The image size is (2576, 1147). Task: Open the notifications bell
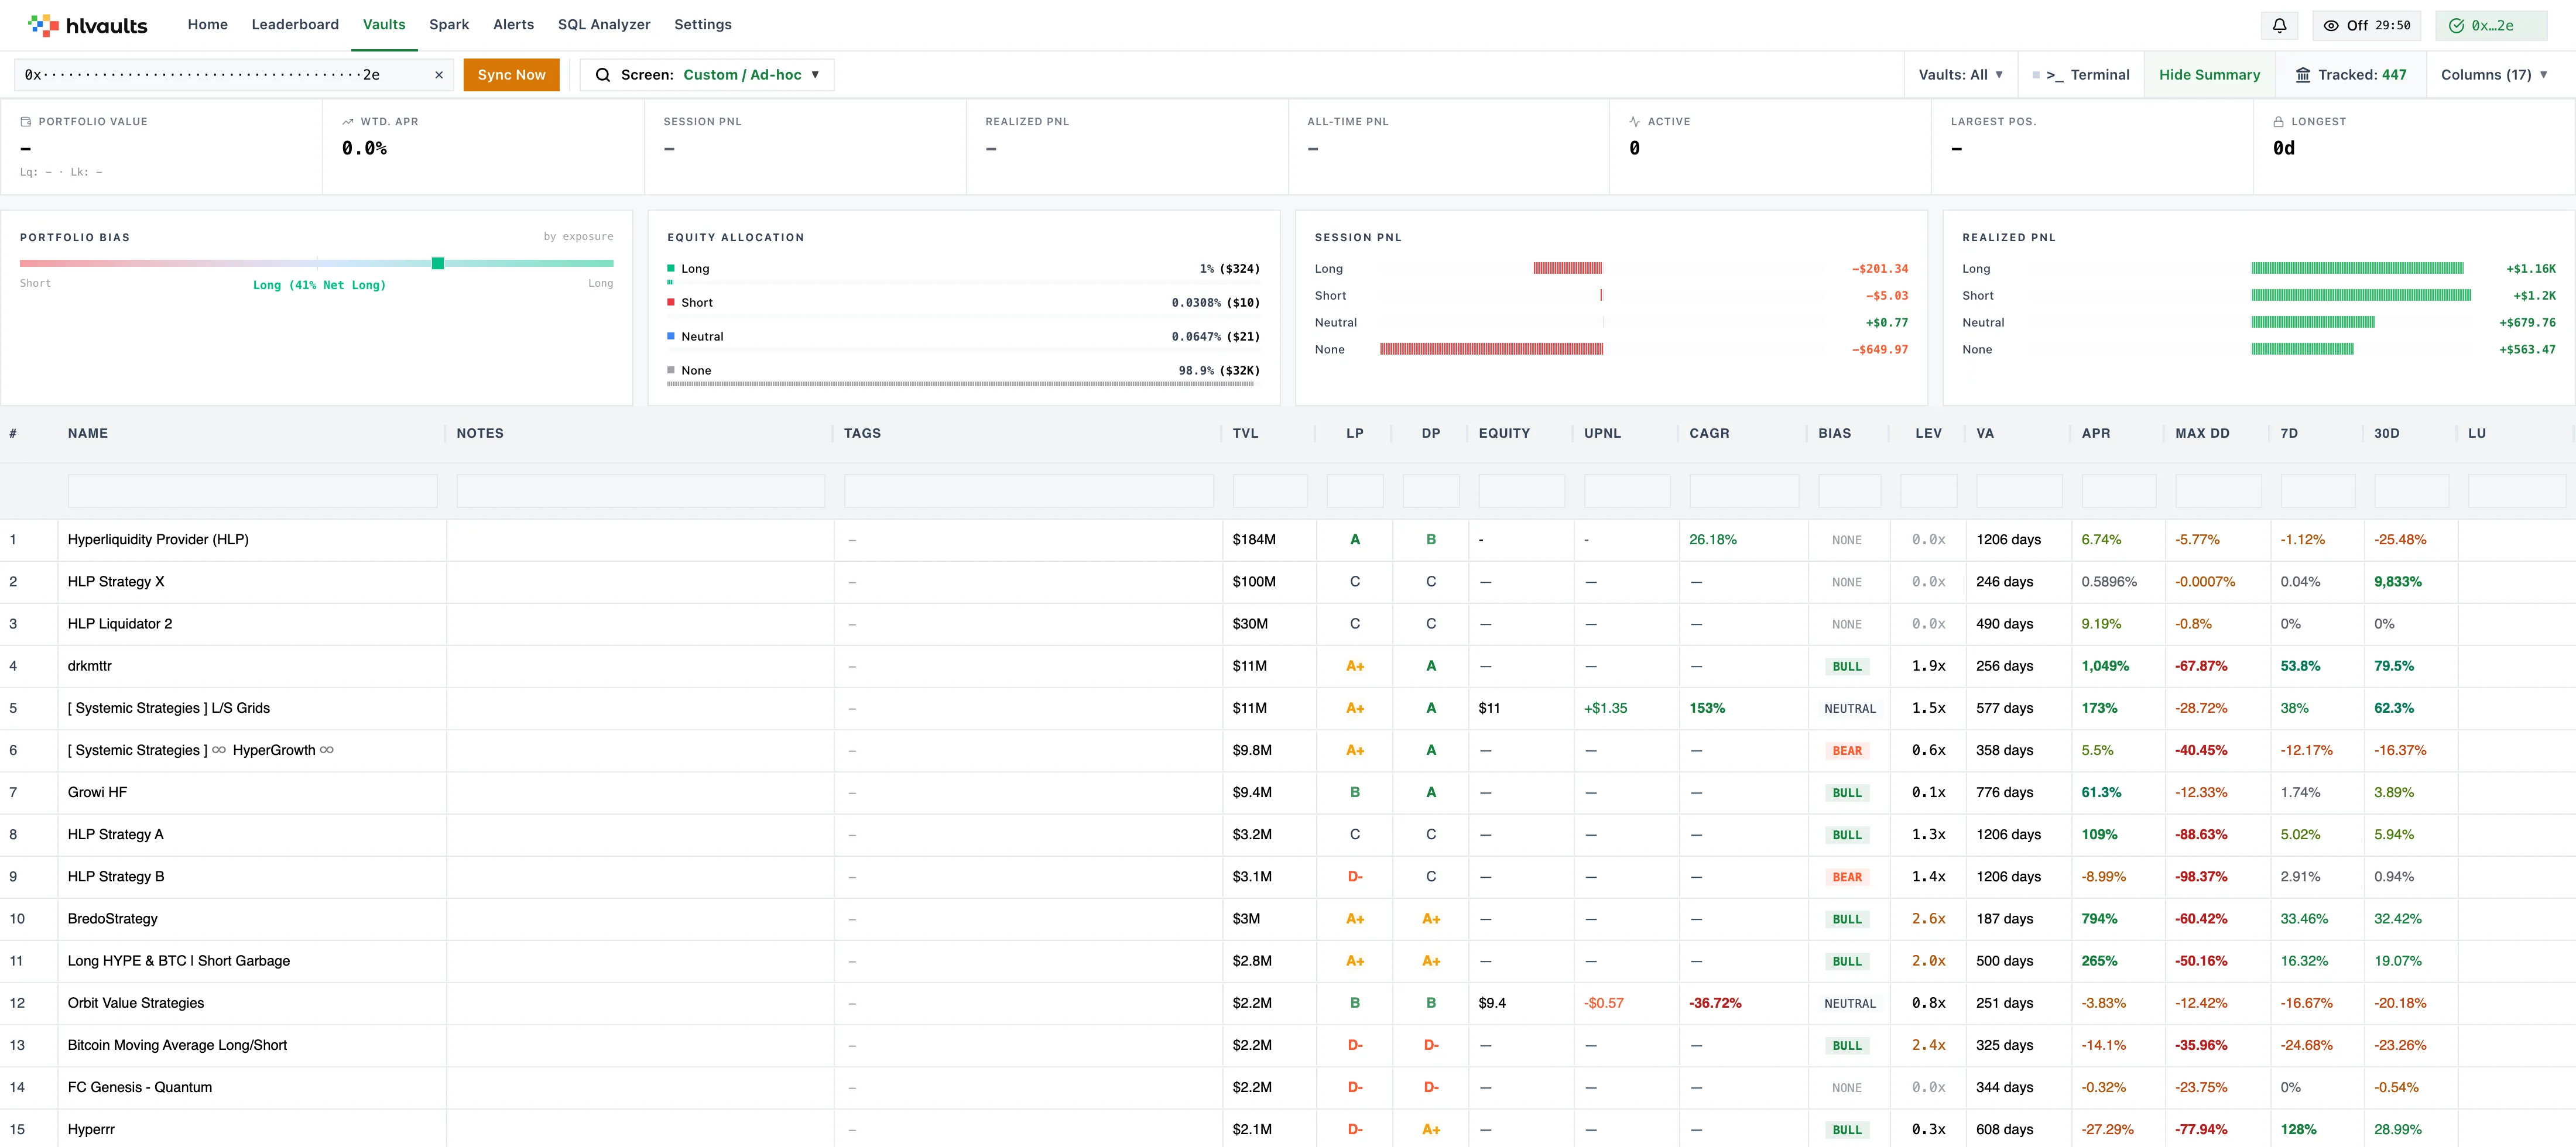coord(2280,25)
